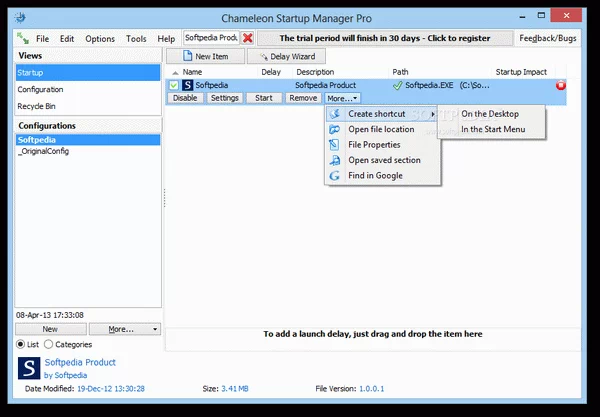Open the Edit menu
This screenshot has width=600, height=417.
point(67,39)
